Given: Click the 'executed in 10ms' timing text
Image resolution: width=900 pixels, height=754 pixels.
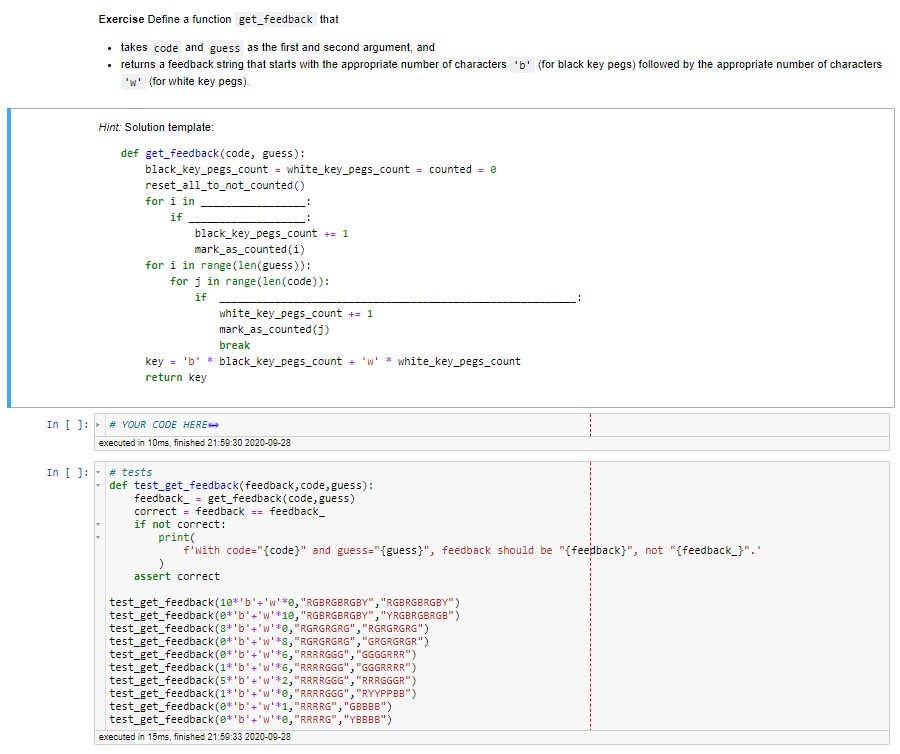Looking at the screenshot, I should [x=195, y=443].
